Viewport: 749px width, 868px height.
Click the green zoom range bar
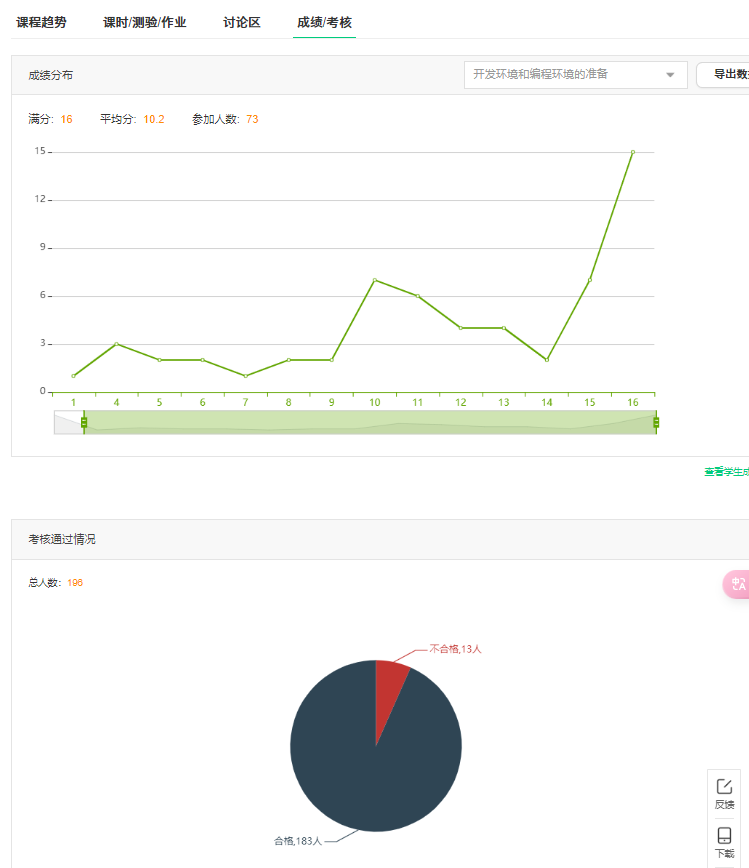coord(370,423)
